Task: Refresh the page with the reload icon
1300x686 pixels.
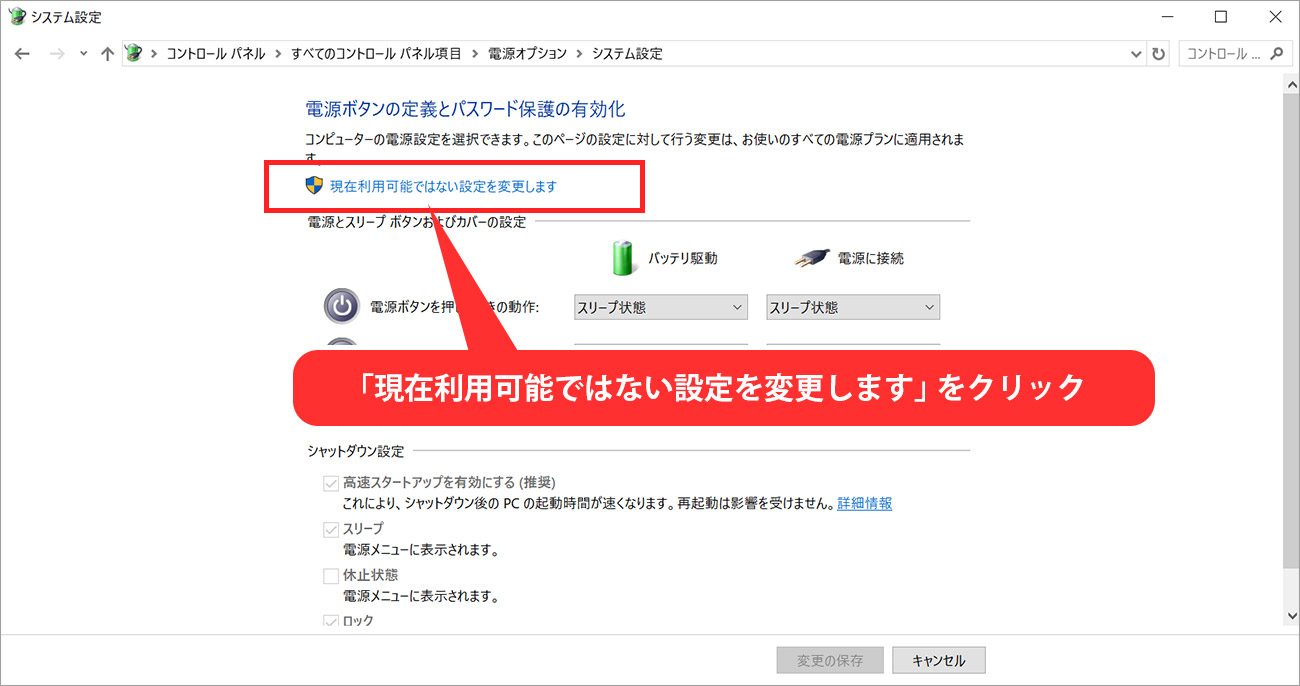Action: click(1159, 54)
